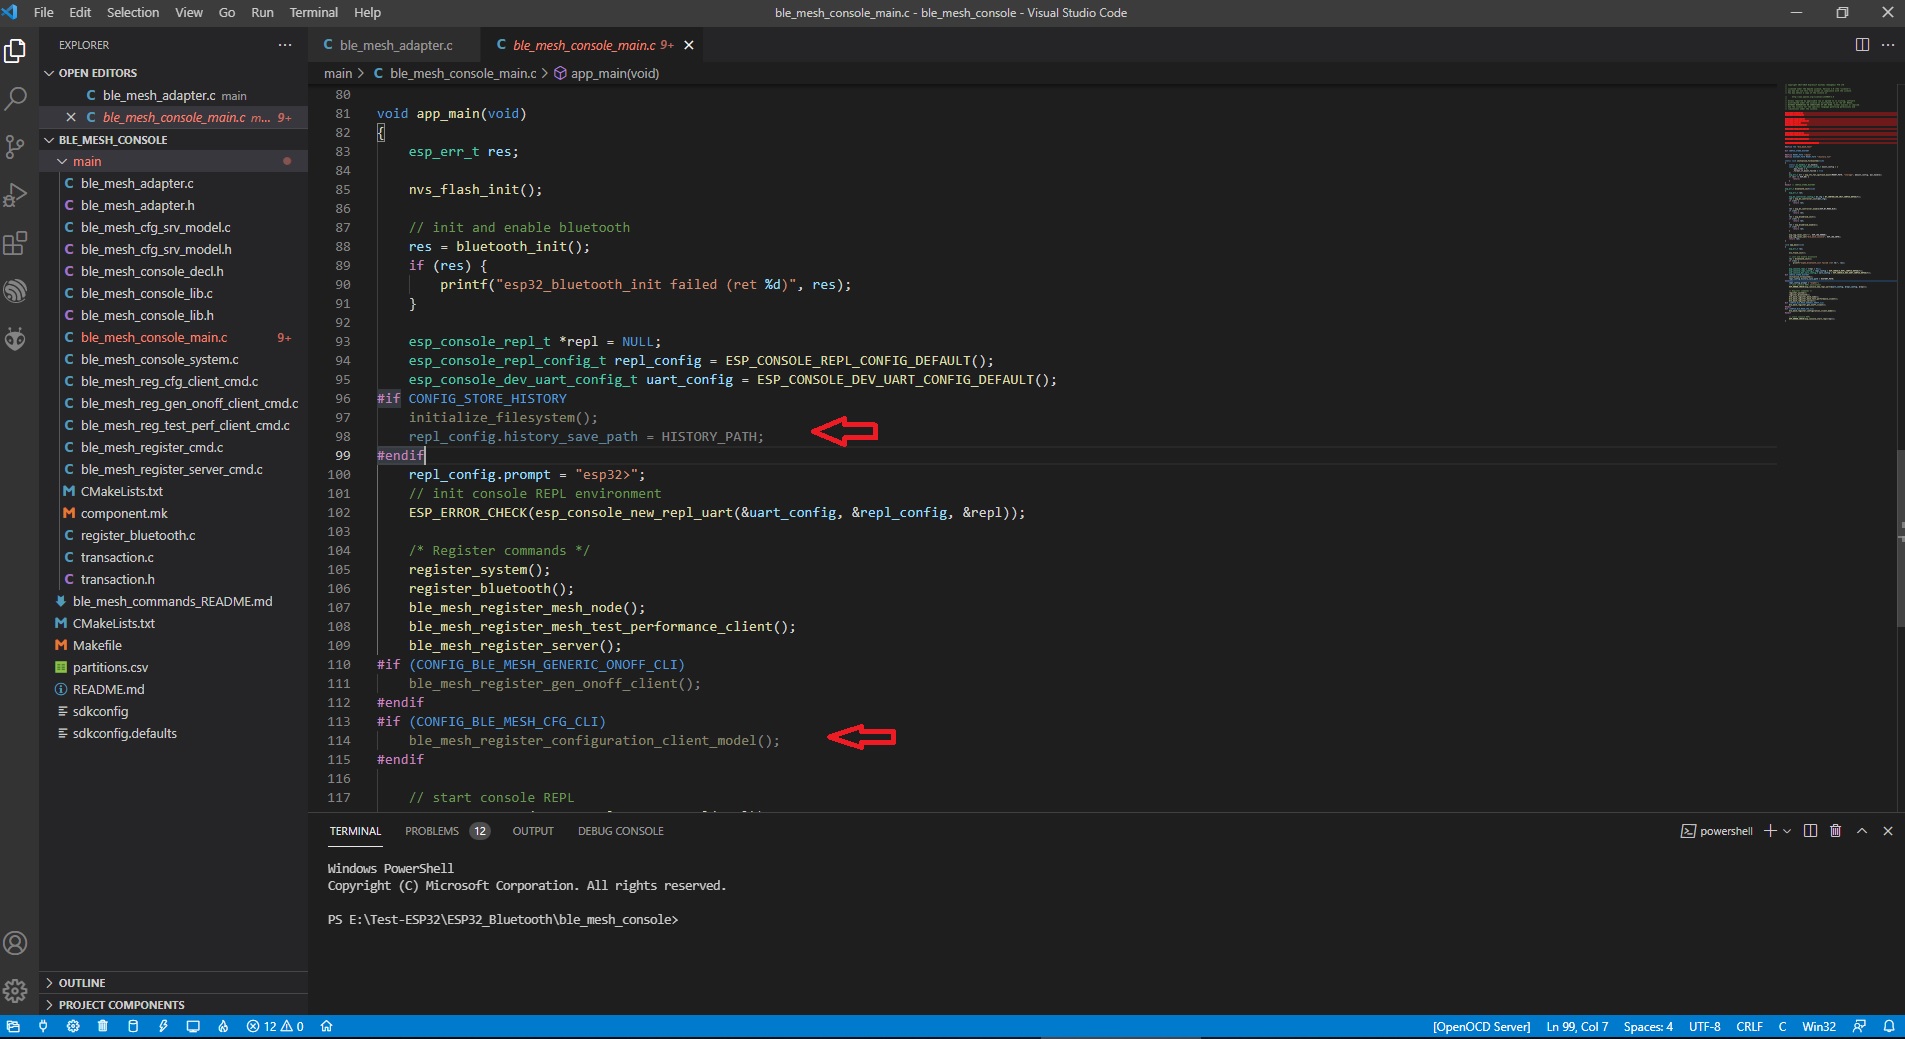1905x1039 pixels.
Task: Open notifications bell in status bar
Action: [x=1889, y=1026]
